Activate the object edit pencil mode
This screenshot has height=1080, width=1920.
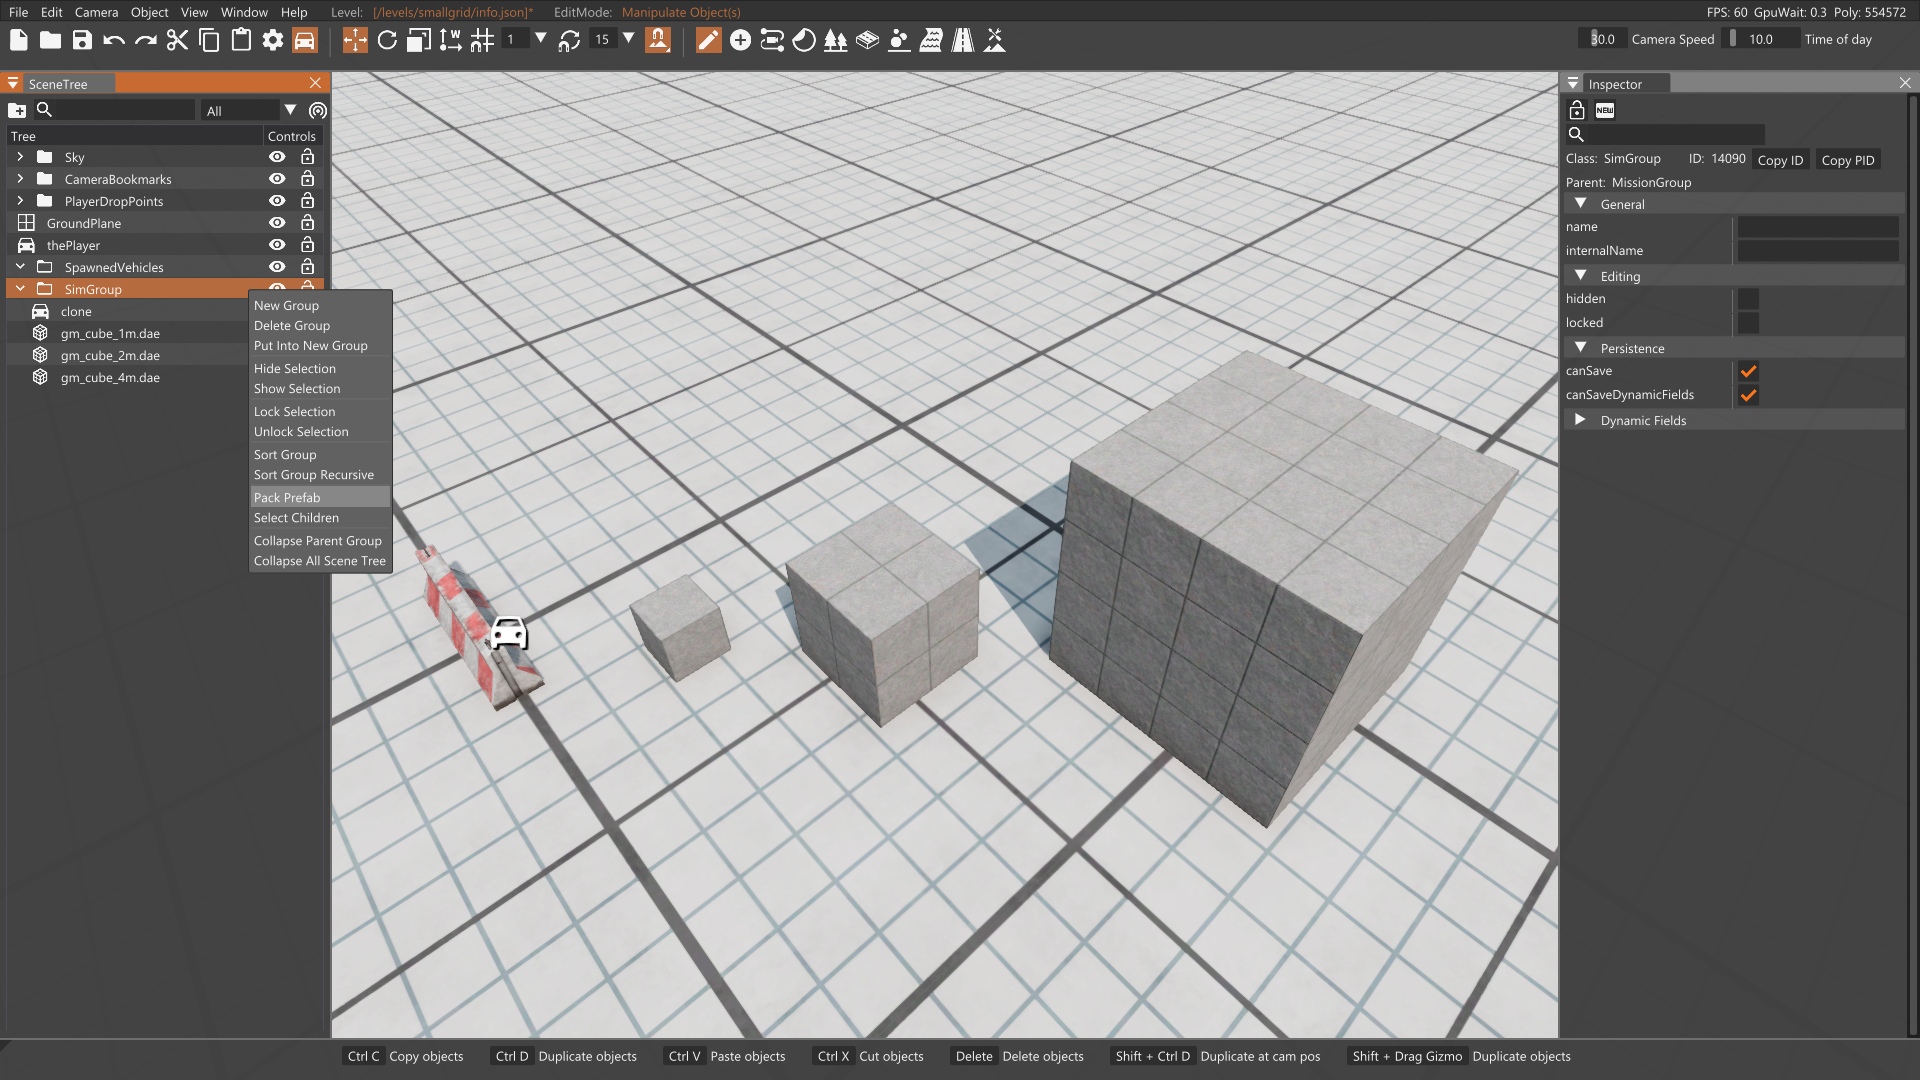pos(708,40)
